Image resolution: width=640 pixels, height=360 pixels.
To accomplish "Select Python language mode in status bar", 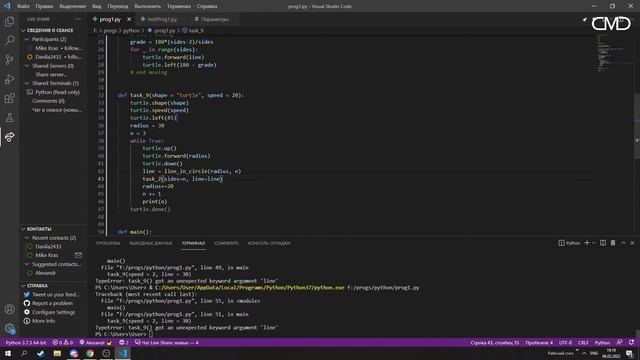I will click(x=602, y=342).
